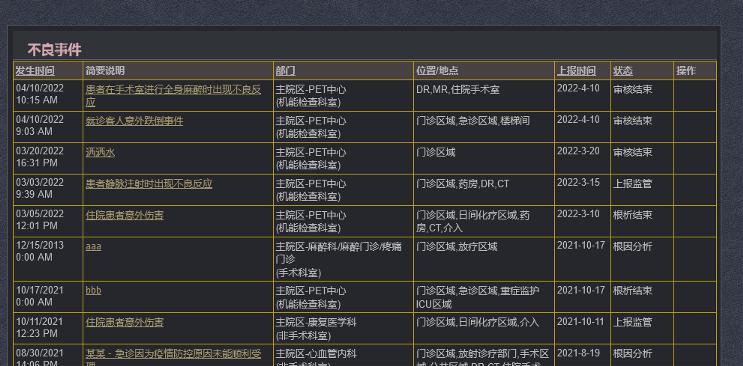The height and width of the screenshot is (366, 743).
Task: Open 就诊客人意外跌倒事件 link
Action: [134, 121]
